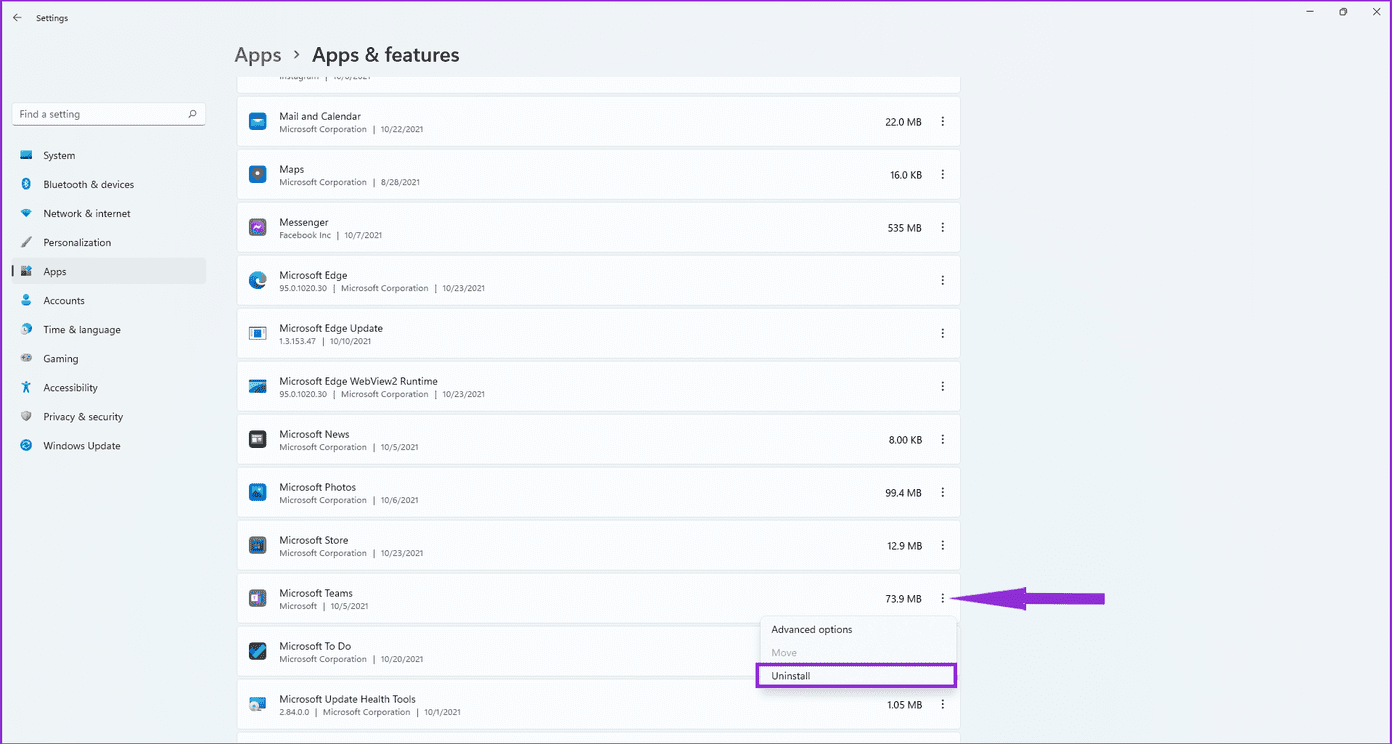
Task: Open more options for Microsoft News
Action: point(943,440)
